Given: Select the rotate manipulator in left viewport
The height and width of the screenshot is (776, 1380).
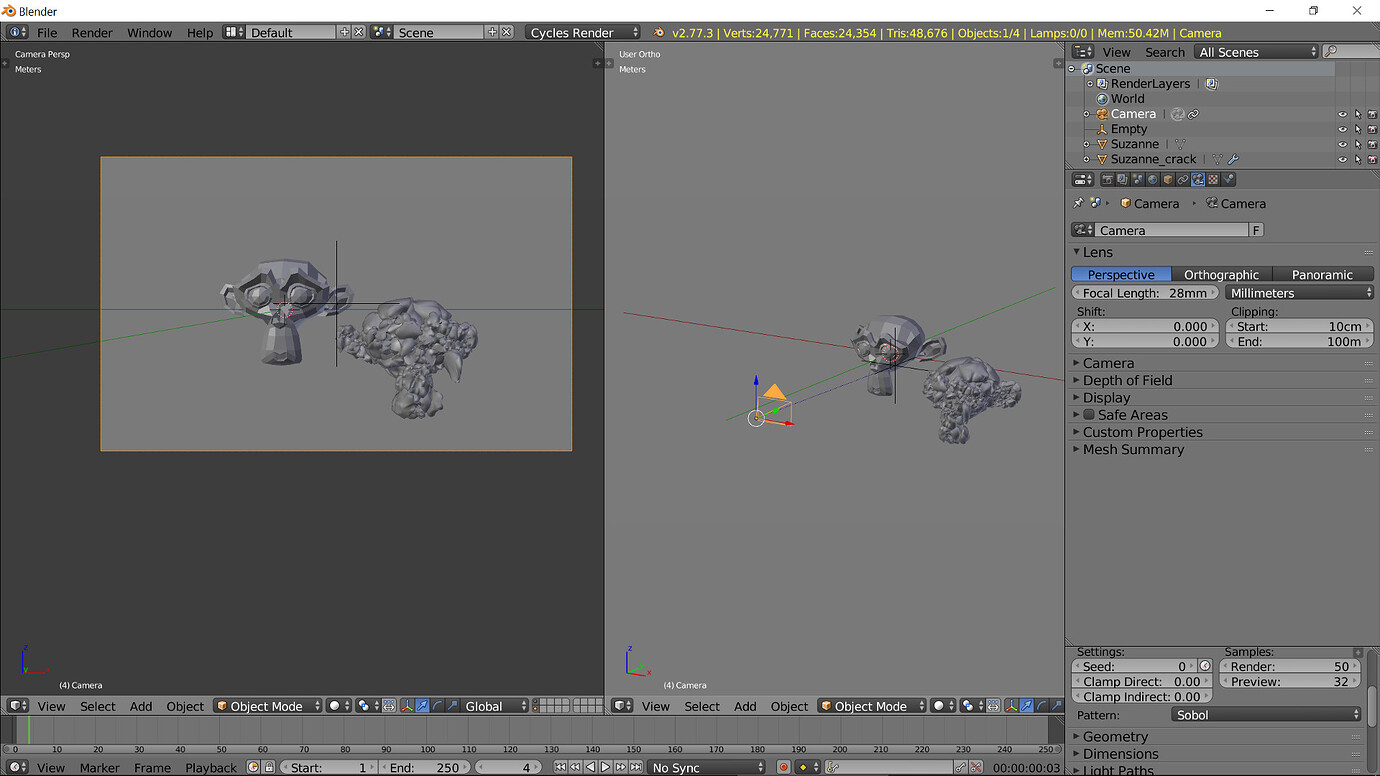Looking at the screenshot, I should point(437,705).
